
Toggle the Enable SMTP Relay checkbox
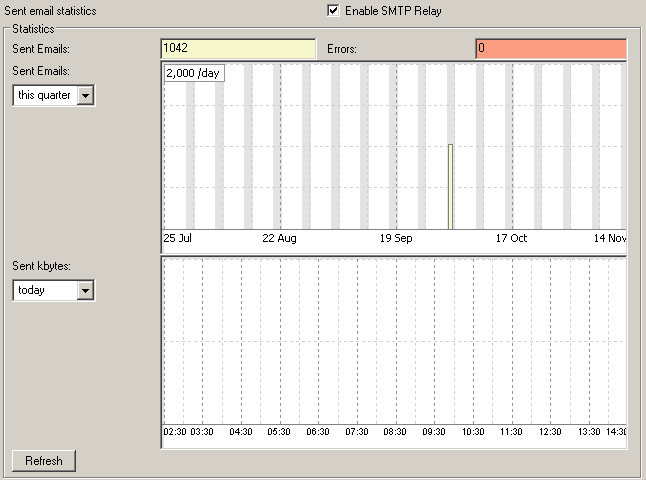(333, 11)
